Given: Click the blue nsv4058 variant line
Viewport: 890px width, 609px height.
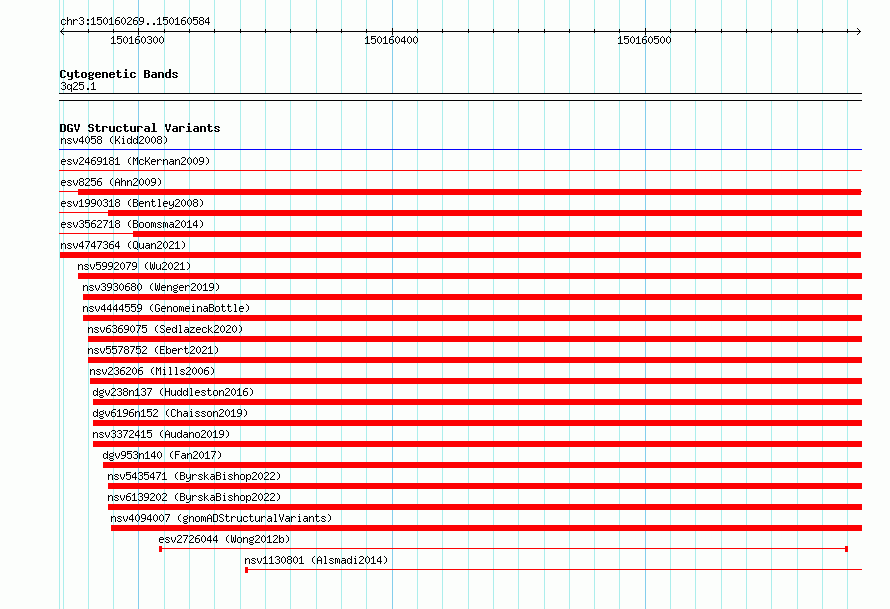Looking at the screenshot, I should click(460, 150).
